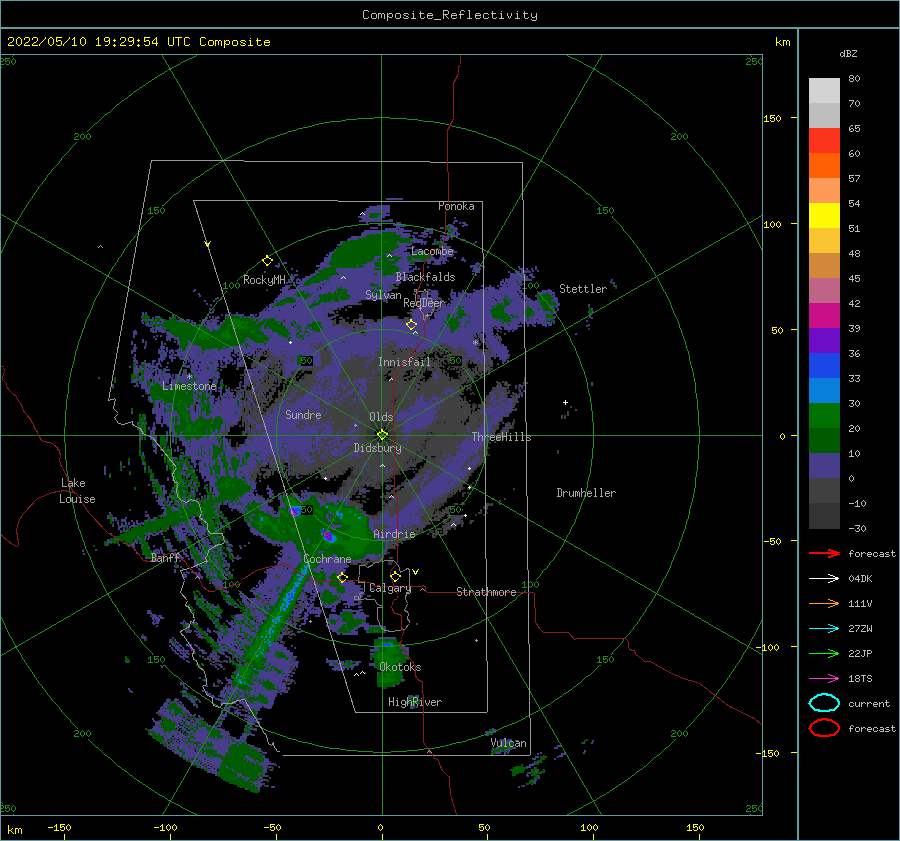Click the Airdrie city label
The width and height of the screenshot is (900, 841).
394,534
